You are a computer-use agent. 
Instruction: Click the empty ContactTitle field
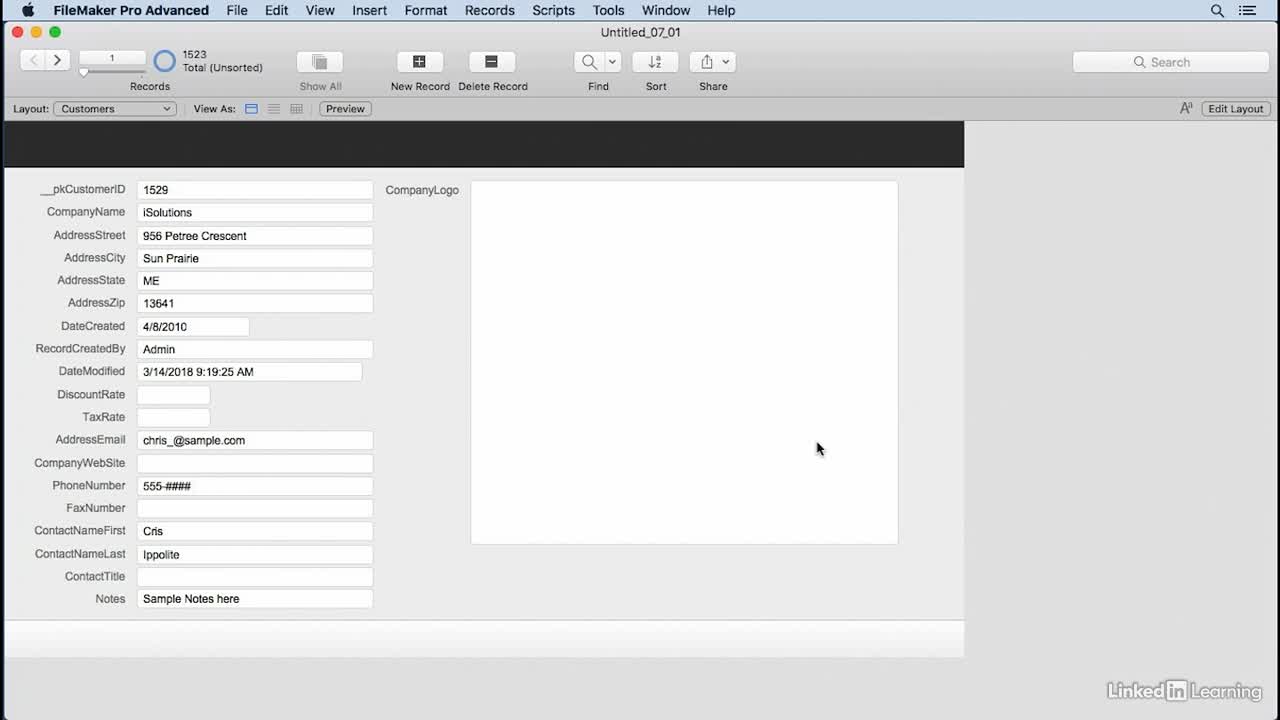pyautogui.click(x=255, y=577)
